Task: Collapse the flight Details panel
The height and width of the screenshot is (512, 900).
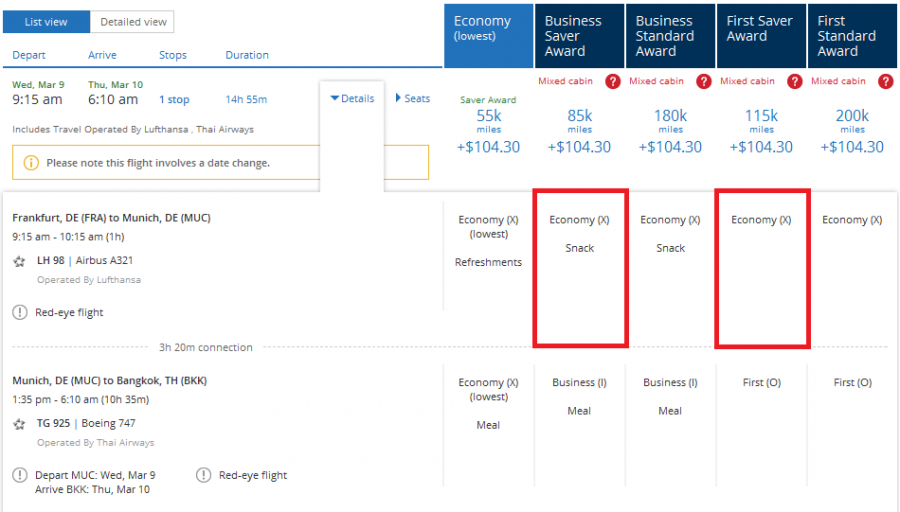Action: coord(352,99)
